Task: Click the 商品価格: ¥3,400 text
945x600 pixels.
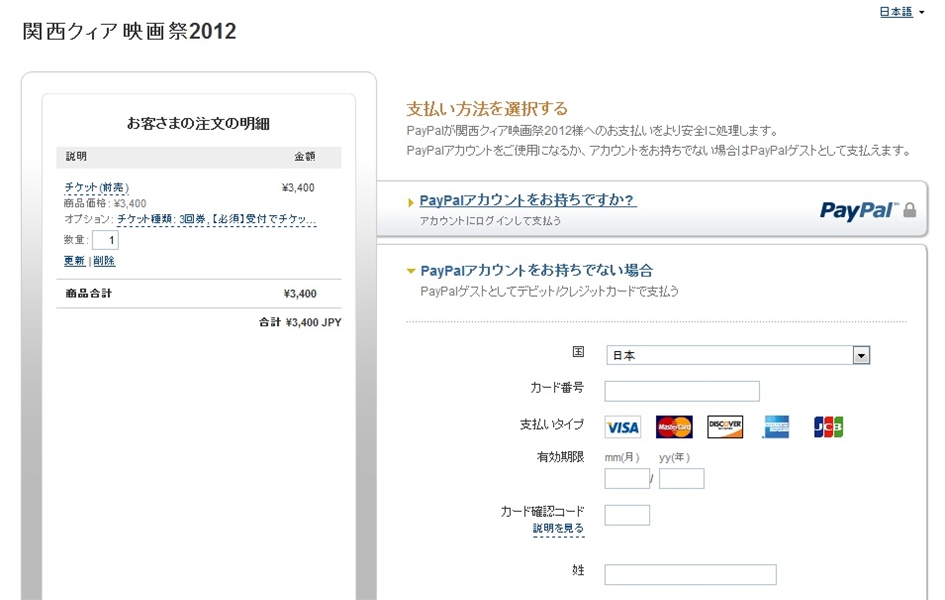Action: click(x=105, y=204)
